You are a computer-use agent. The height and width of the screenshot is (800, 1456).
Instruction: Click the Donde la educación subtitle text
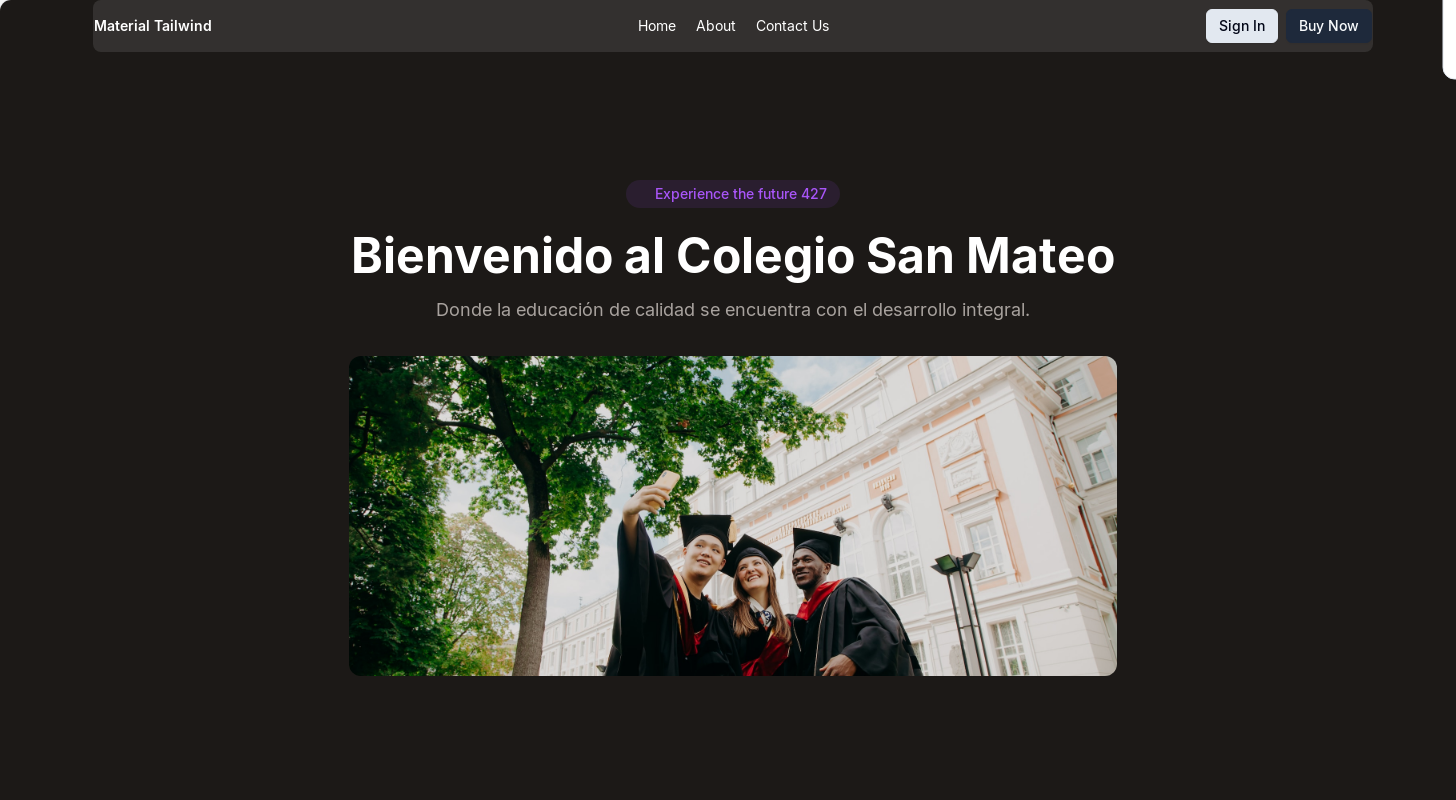click(x=733, y=310)
